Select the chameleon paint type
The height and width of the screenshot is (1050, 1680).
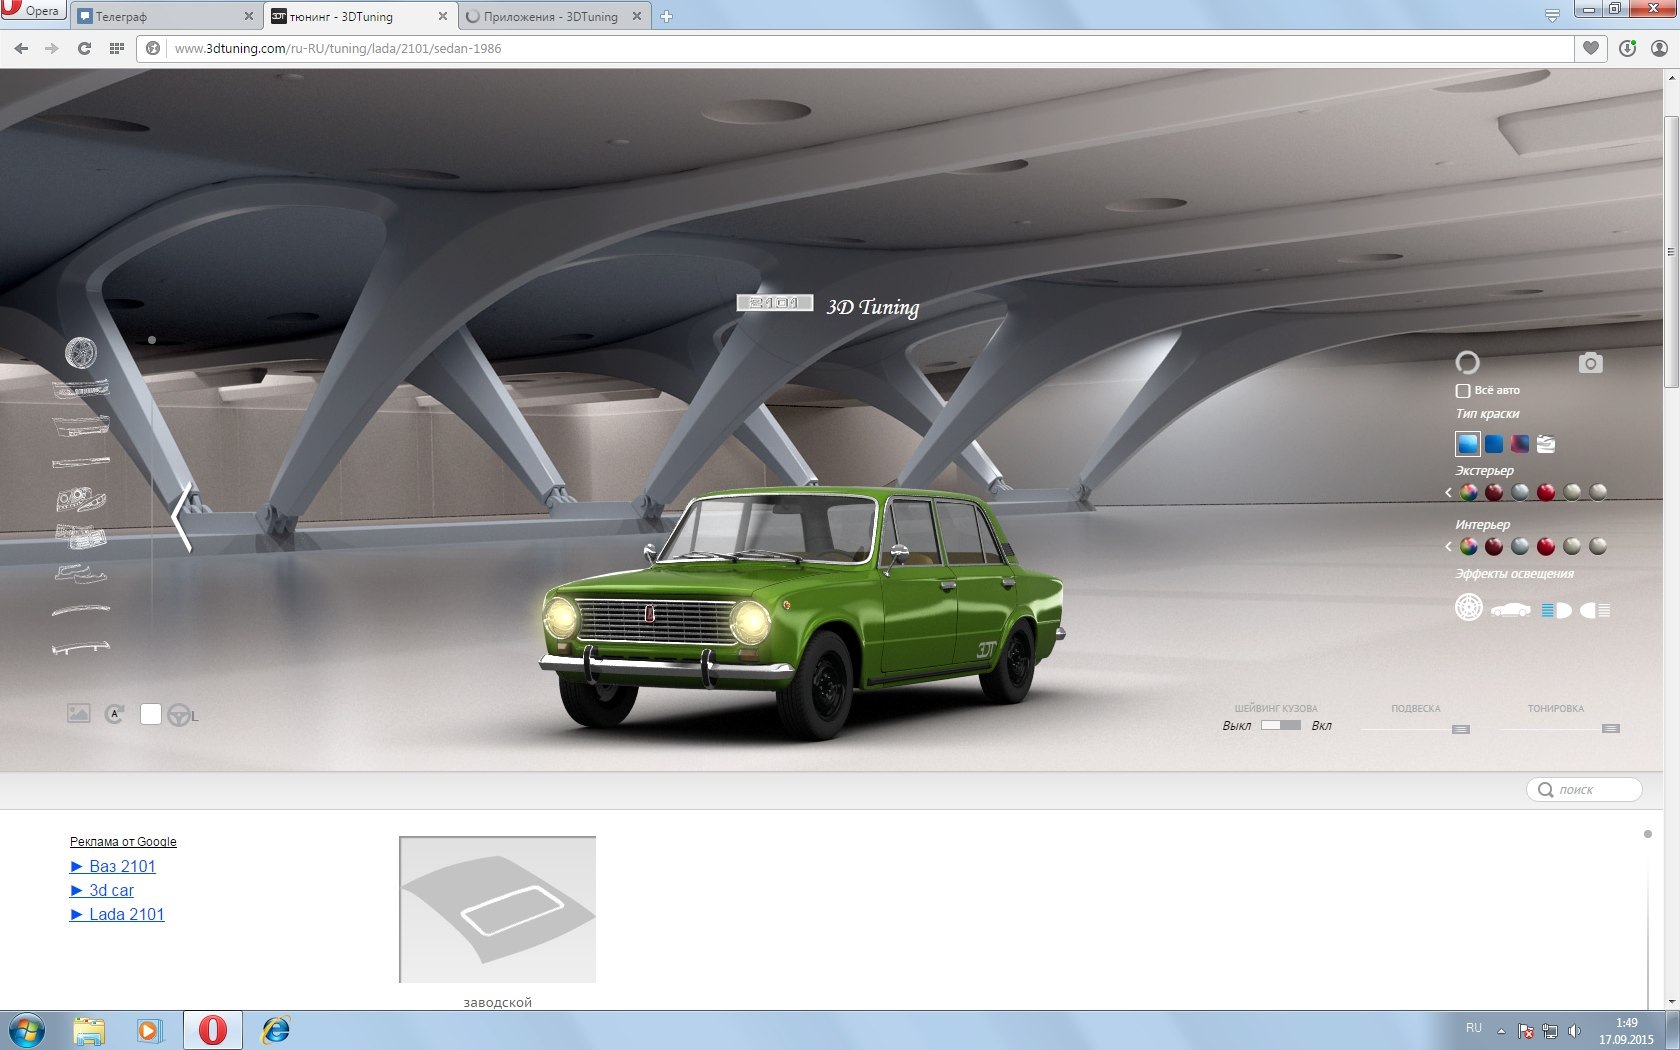tap(1520, 444)
